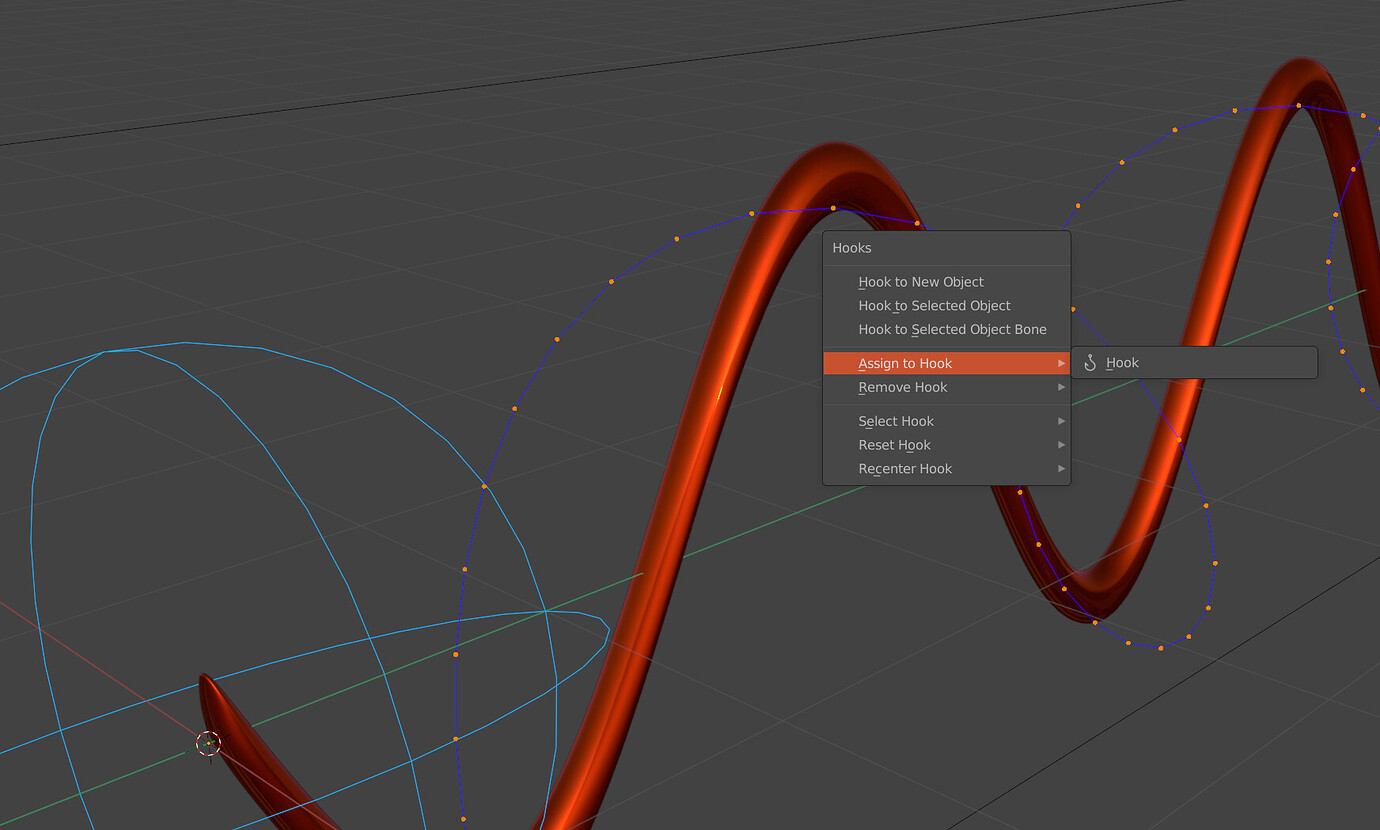
Task: Expand the 'Select Hook' submenu arrow
Action: click(1061, 421)
